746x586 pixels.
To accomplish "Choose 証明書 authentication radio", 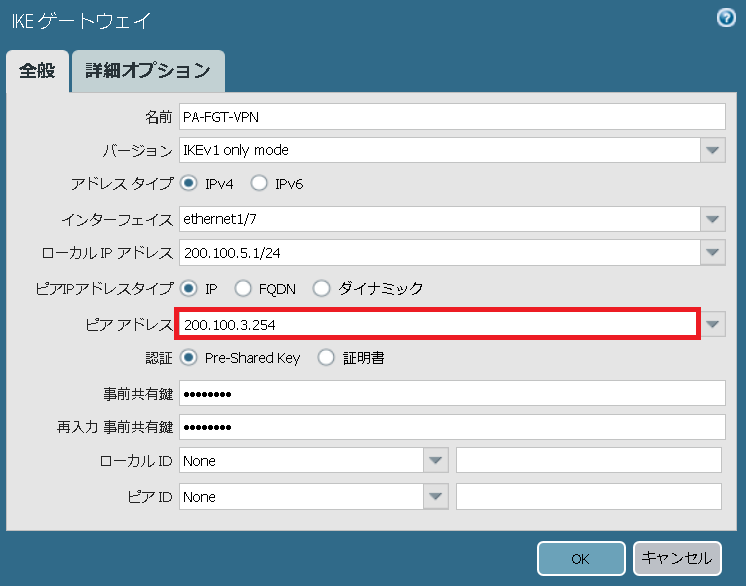I will coord(326,358).
